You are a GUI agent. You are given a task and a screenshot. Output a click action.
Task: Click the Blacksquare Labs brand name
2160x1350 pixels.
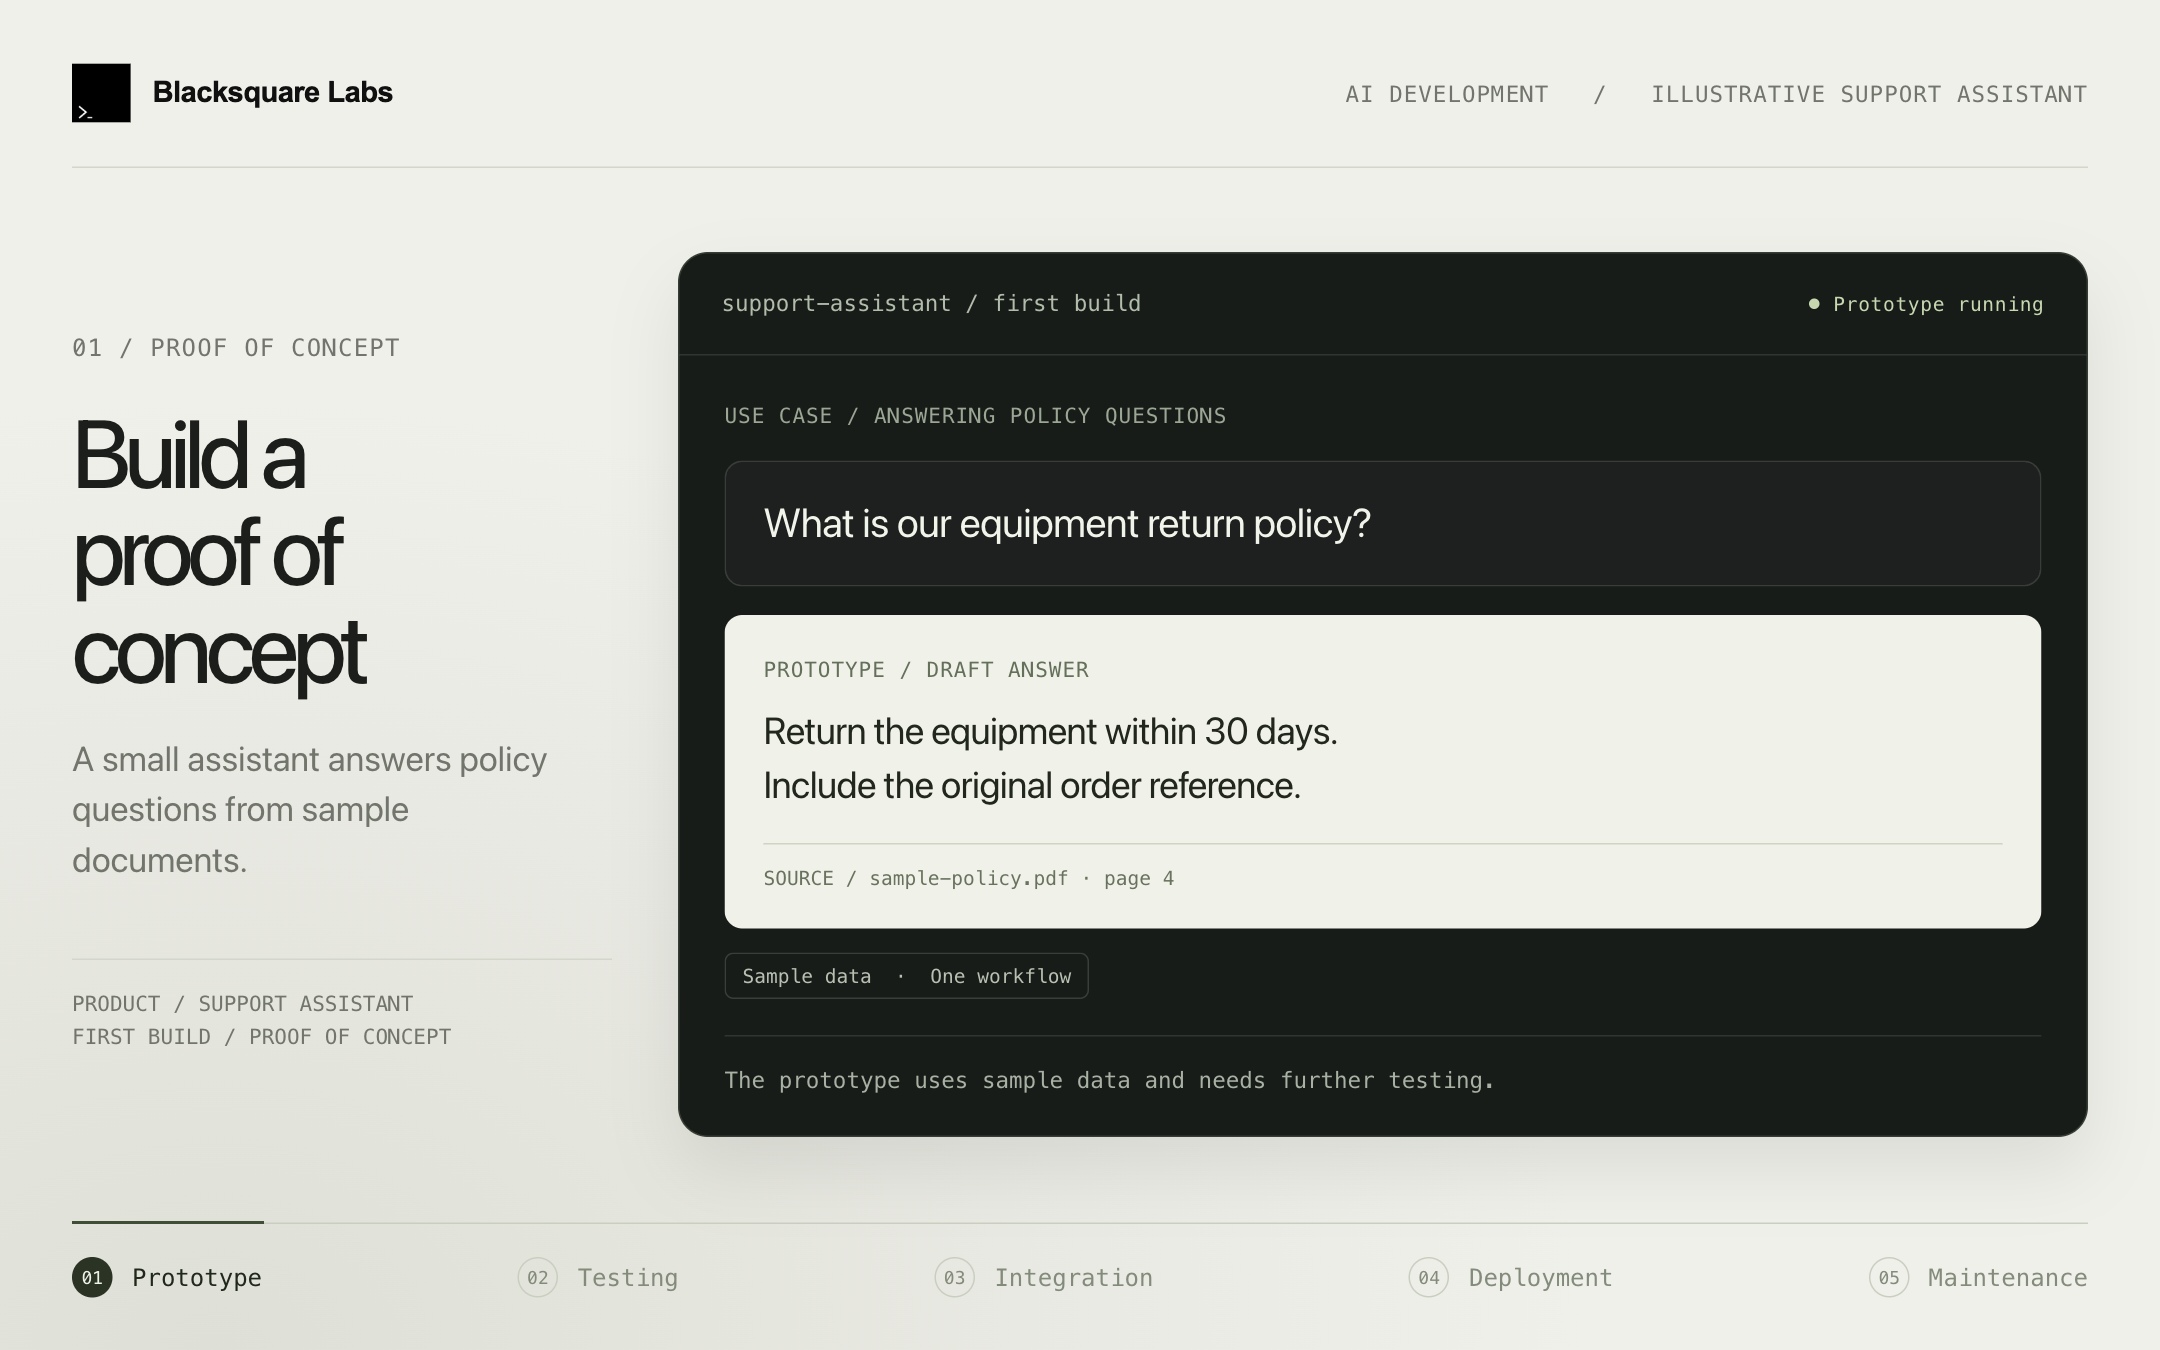click(272, 93)
